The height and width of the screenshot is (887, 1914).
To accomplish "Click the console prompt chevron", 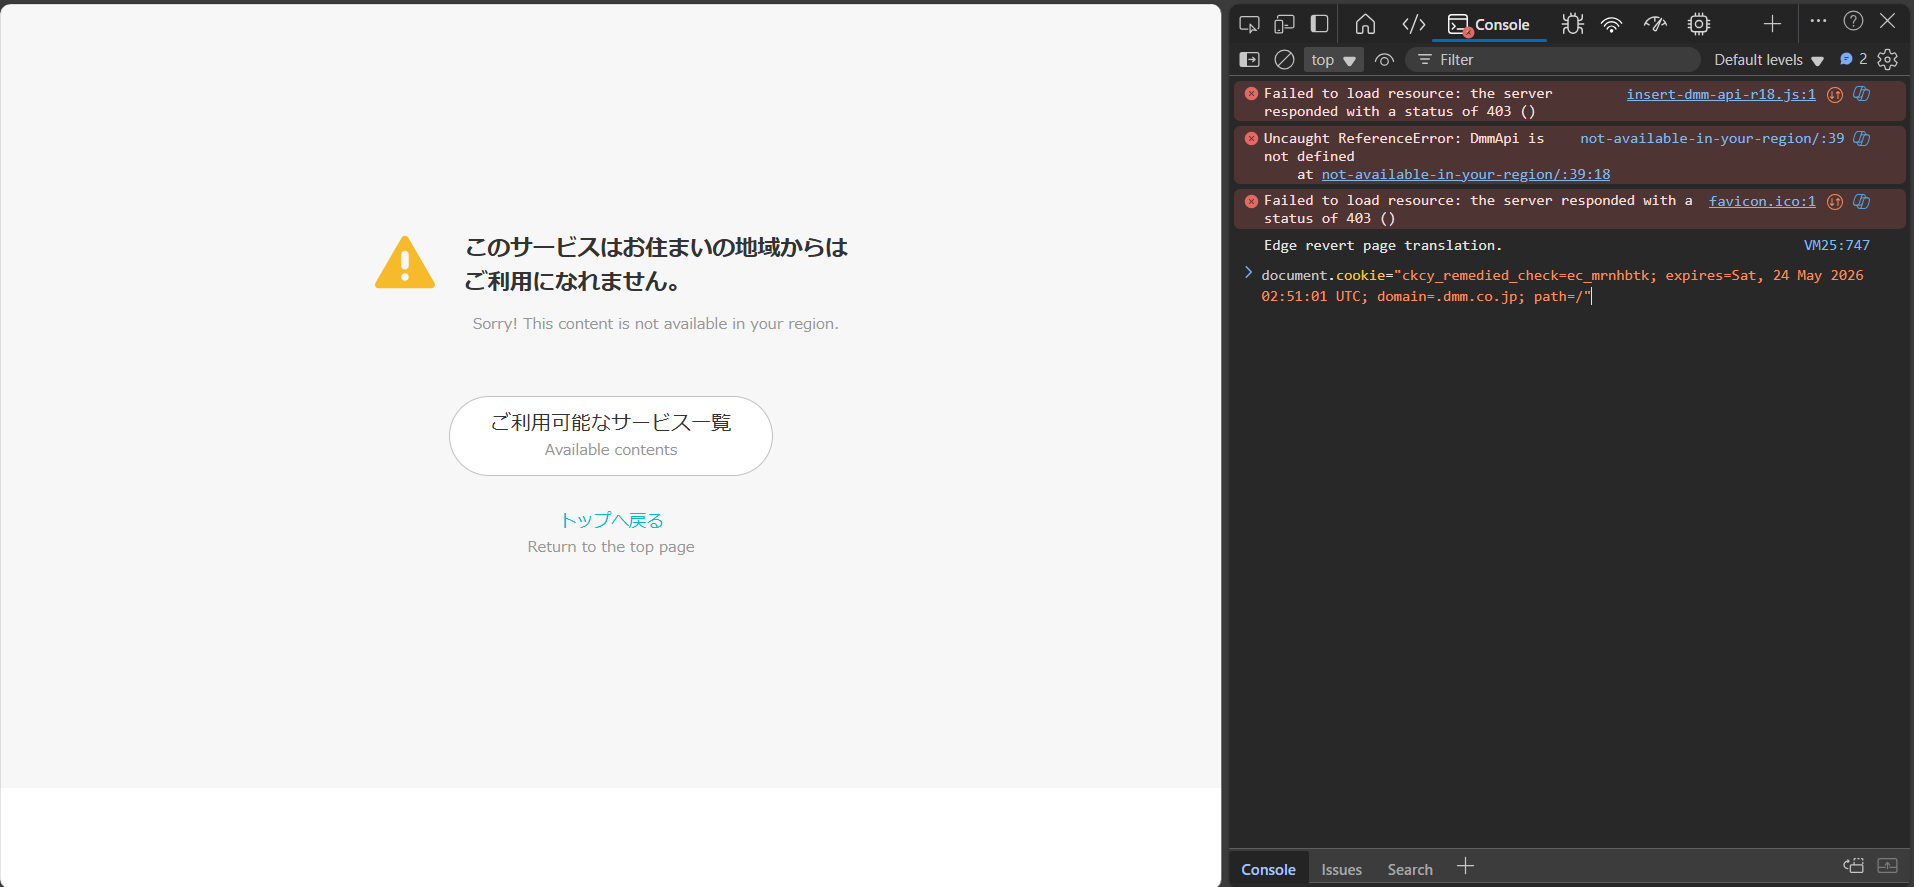I will [x=1248, y=273].
